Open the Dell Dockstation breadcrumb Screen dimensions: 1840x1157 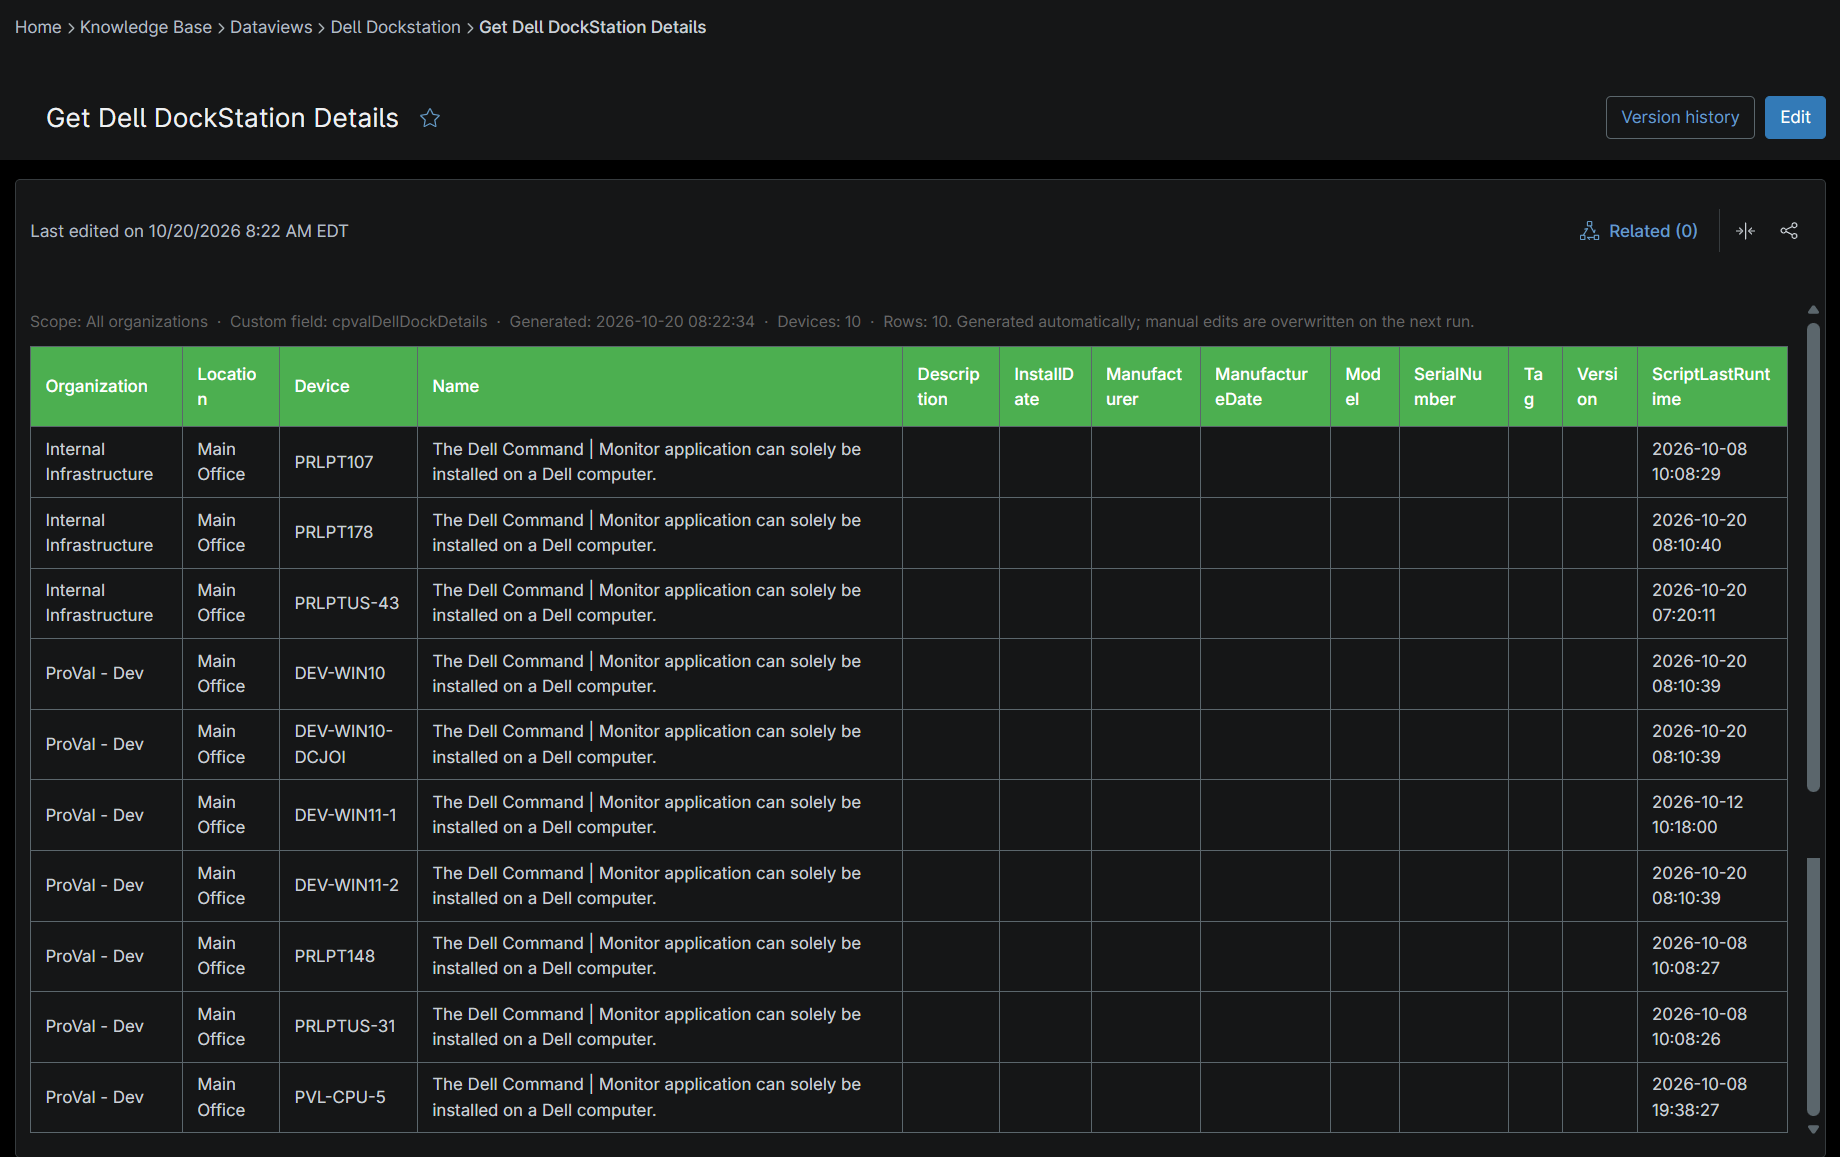coord(396,27)
